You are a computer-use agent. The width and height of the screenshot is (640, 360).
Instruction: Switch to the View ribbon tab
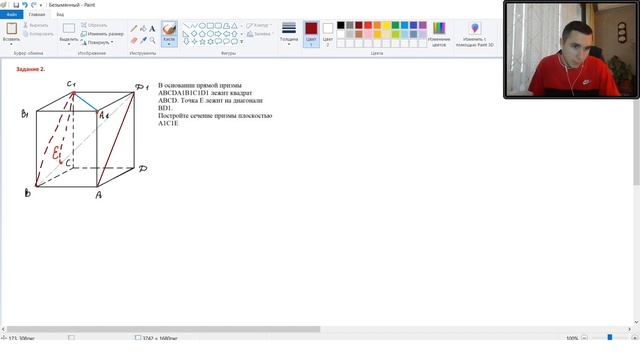(x=60, y=14)
